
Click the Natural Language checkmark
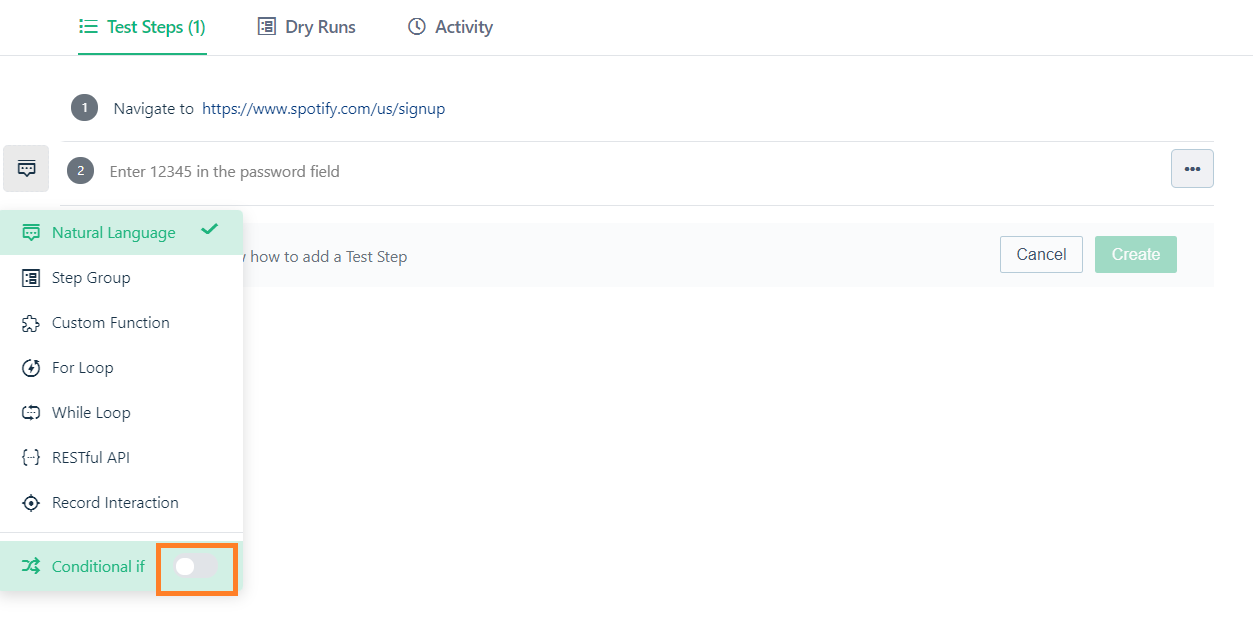click(209, 229)
